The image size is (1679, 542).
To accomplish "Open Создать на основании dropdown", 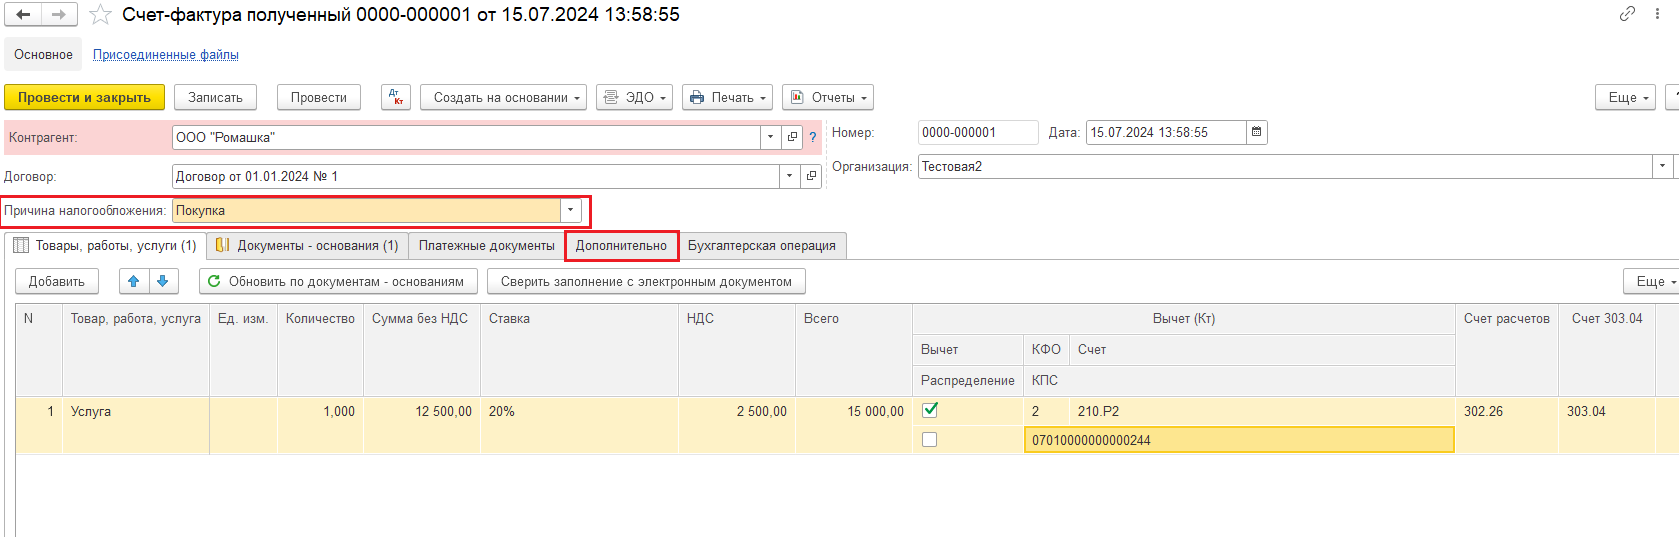I will [x=503, y=97].
